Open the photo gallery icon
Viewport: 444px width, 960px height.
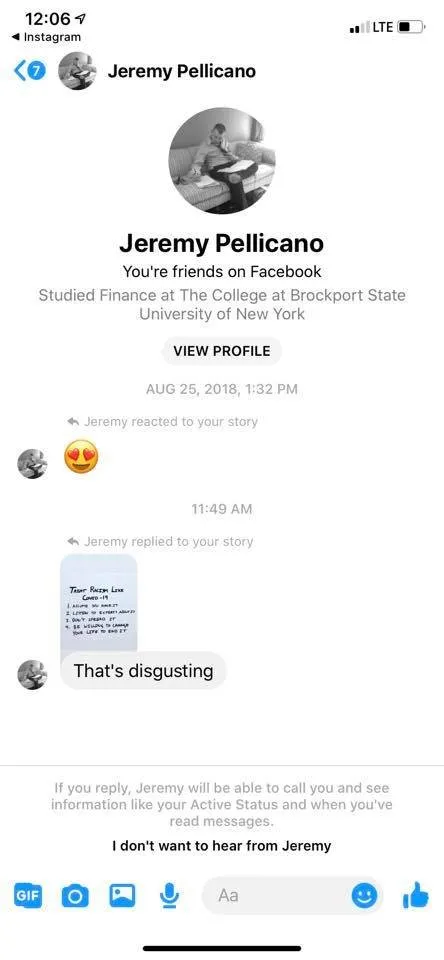pos(122,896)
